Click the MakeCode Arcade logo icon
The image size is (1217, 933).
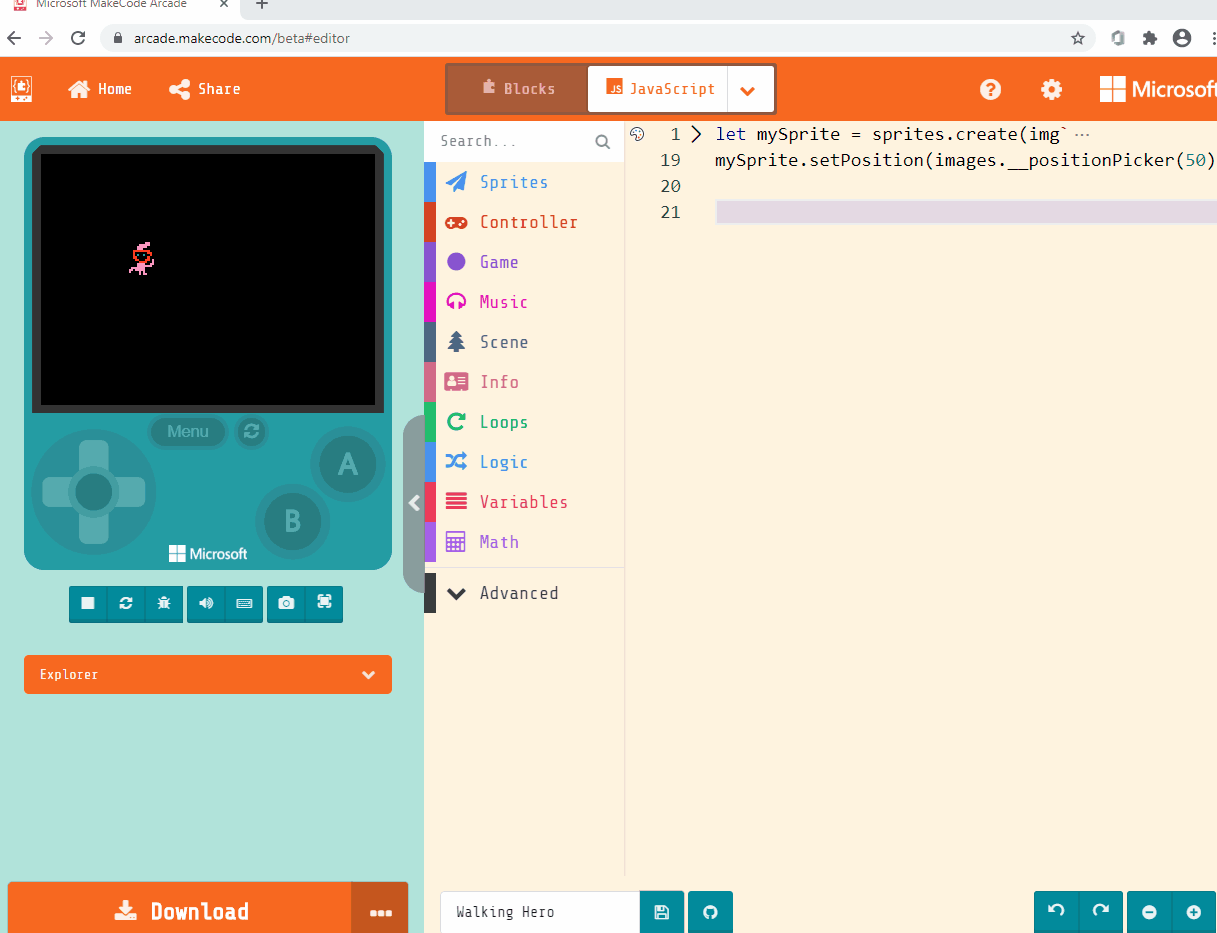coord(21,89)
